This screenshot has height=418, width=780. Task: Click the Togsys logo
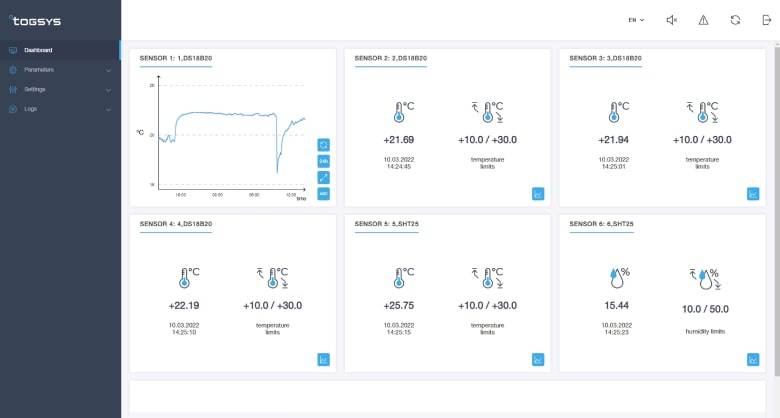(35, 21)
